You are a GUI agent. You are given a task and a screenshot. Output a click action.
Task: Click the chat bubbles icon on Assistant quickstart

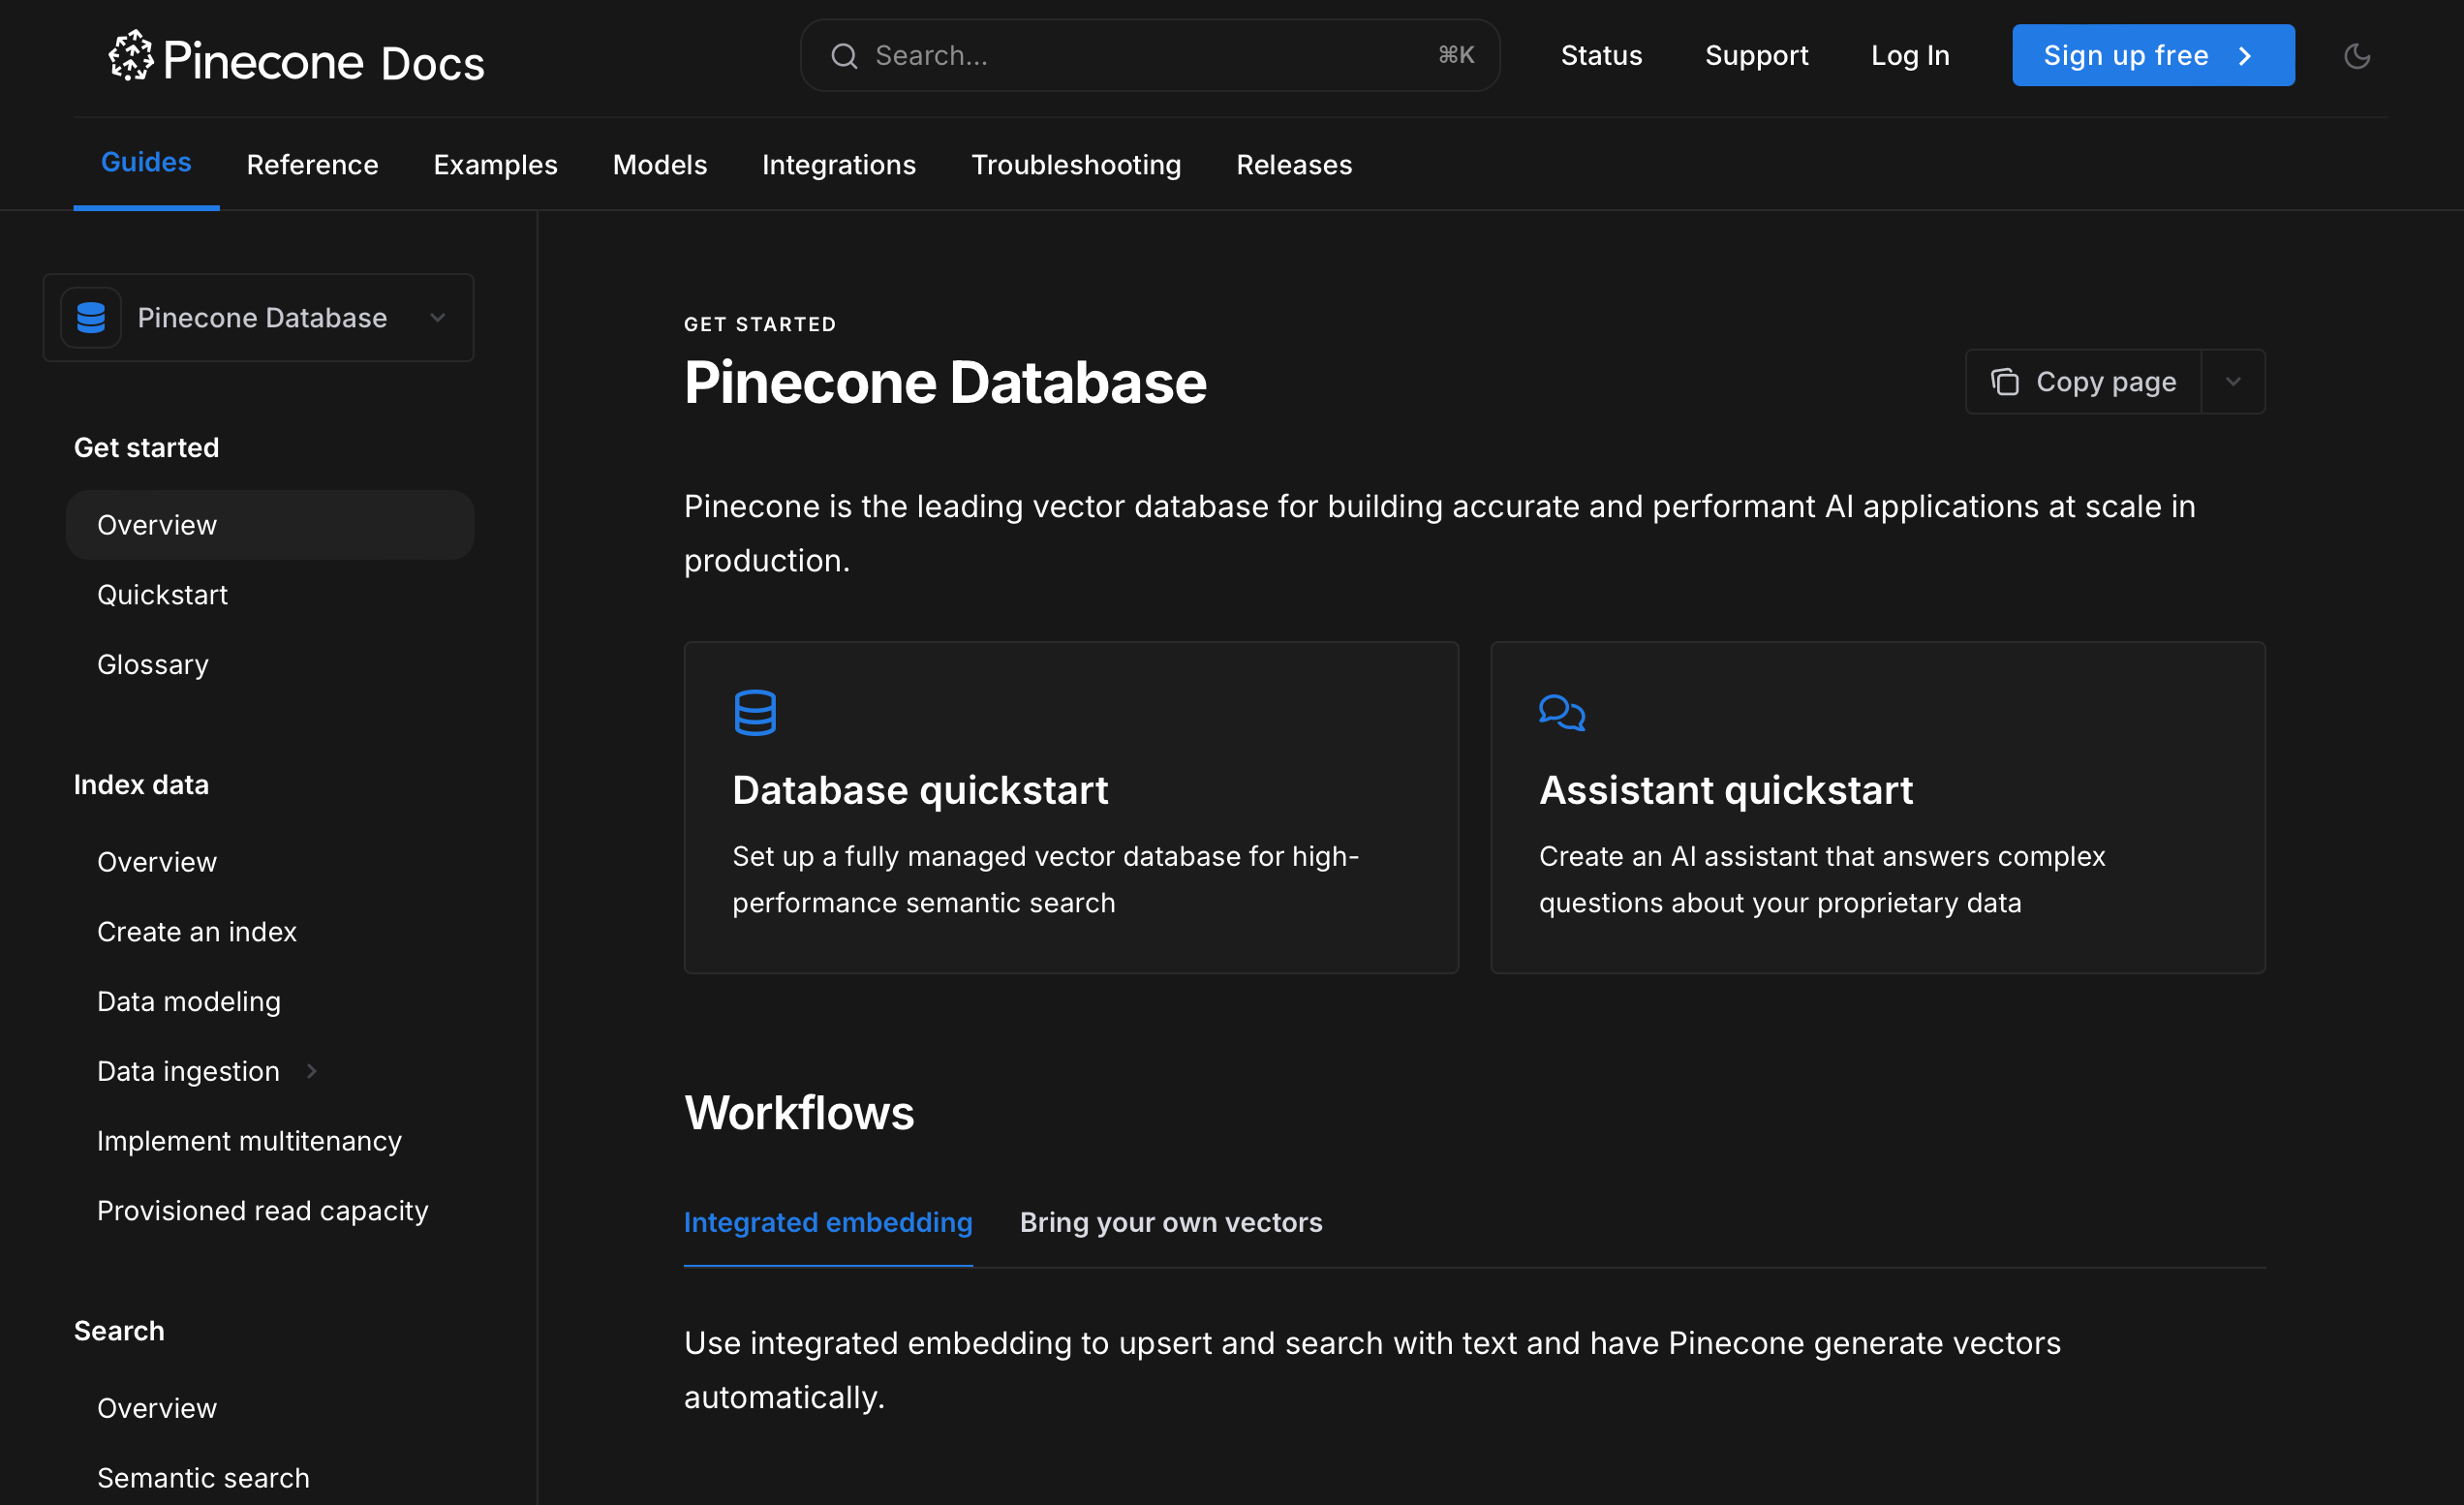pyautogui.click(x=1562, y=712)
